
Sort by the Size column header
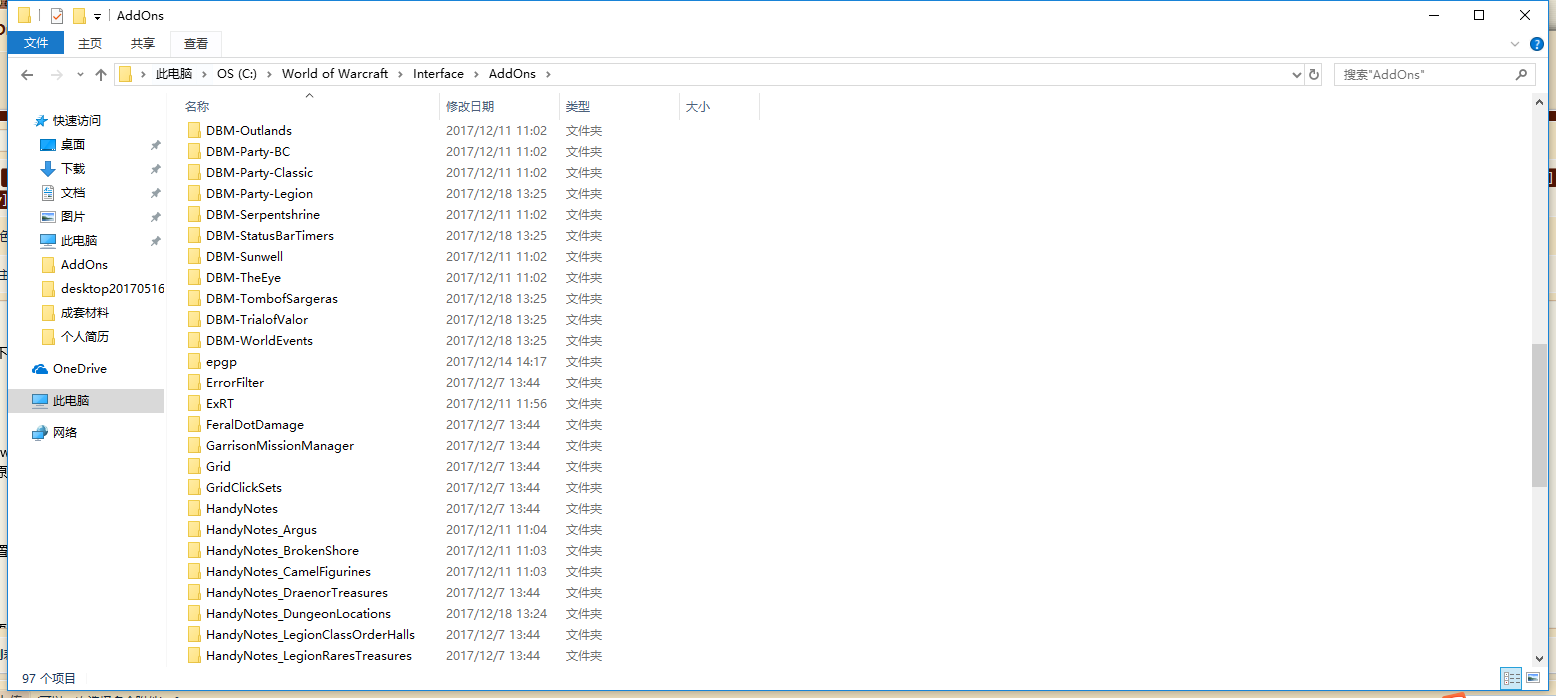pos(719,106)
